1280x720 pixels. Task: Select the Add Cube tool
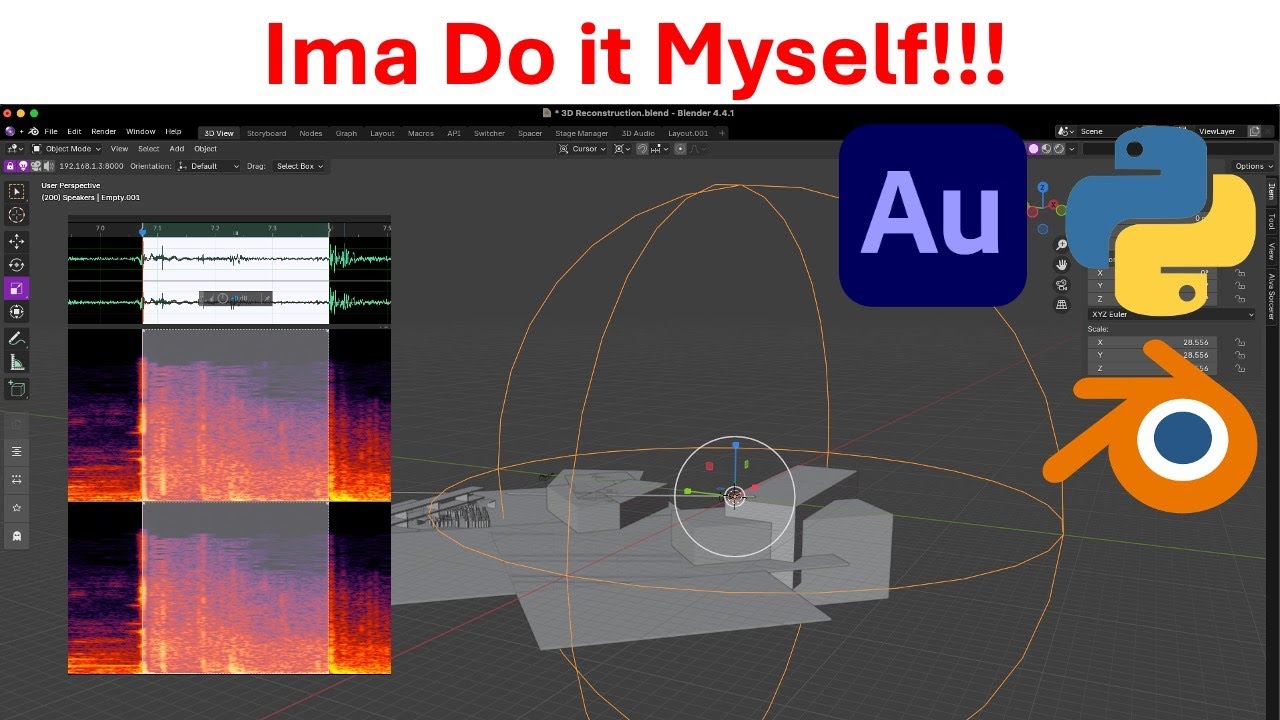(x=17, y=388)
